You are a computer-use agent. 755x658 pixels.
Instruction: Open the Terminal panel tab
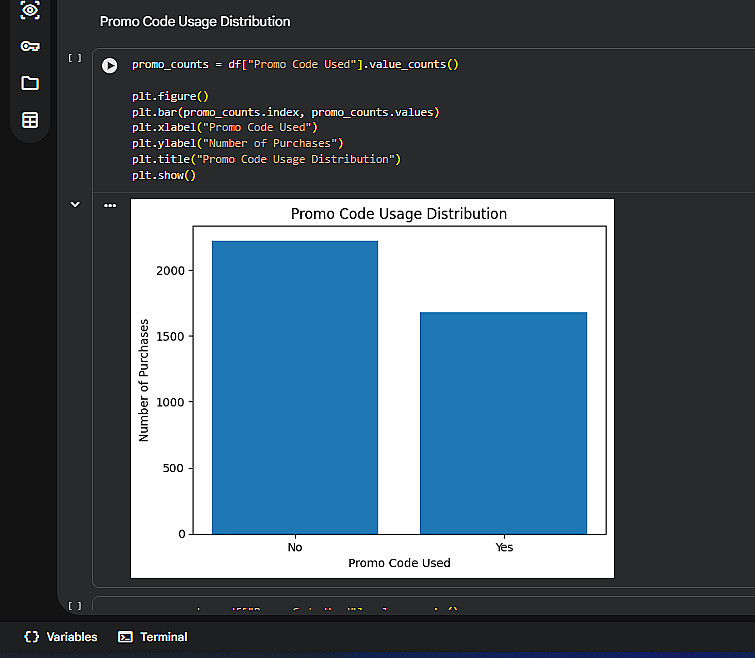pyautogui.click(x=163, y=637)
